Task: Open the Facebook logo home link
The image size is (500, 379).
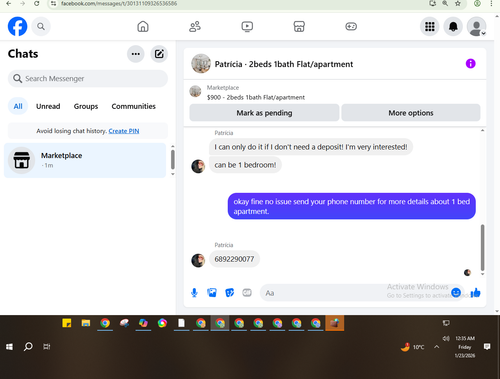Action: [x=17, y=26]
